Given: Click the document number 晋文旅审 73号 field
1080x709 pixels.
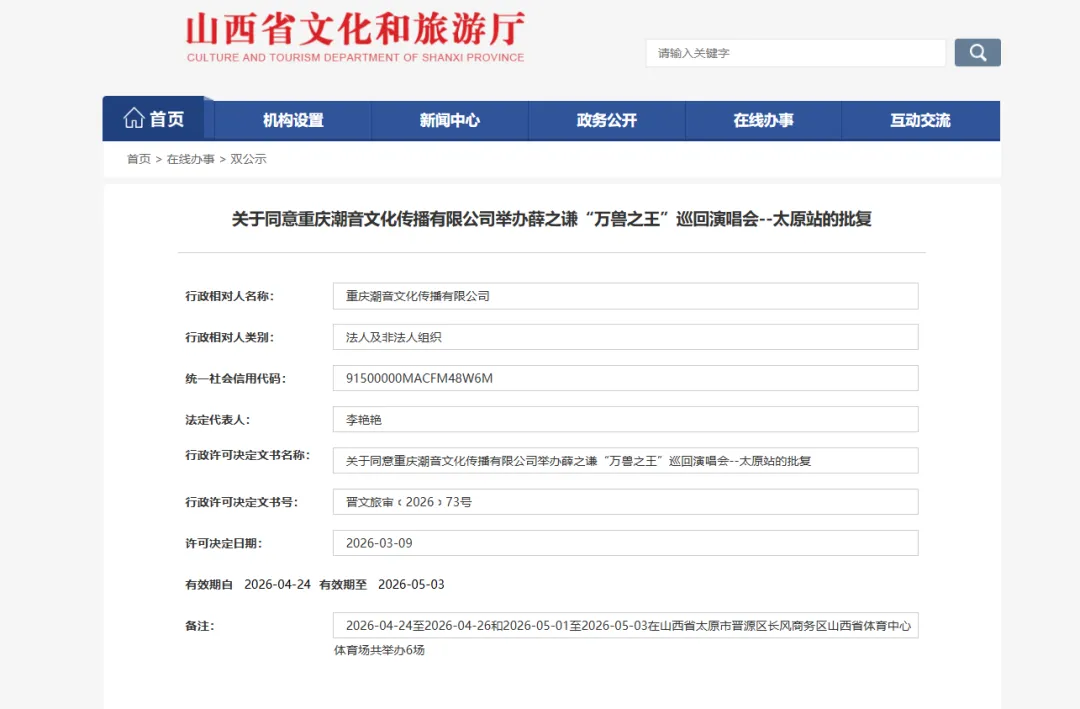Looking at the screenshot, I should click(625, 502).
